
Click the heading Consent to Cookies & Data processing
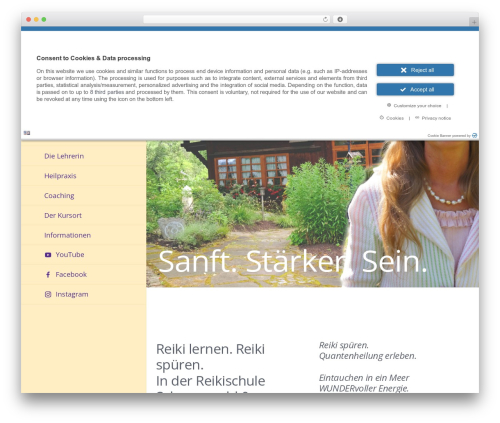pyautogui.click(x=93, y=58)
